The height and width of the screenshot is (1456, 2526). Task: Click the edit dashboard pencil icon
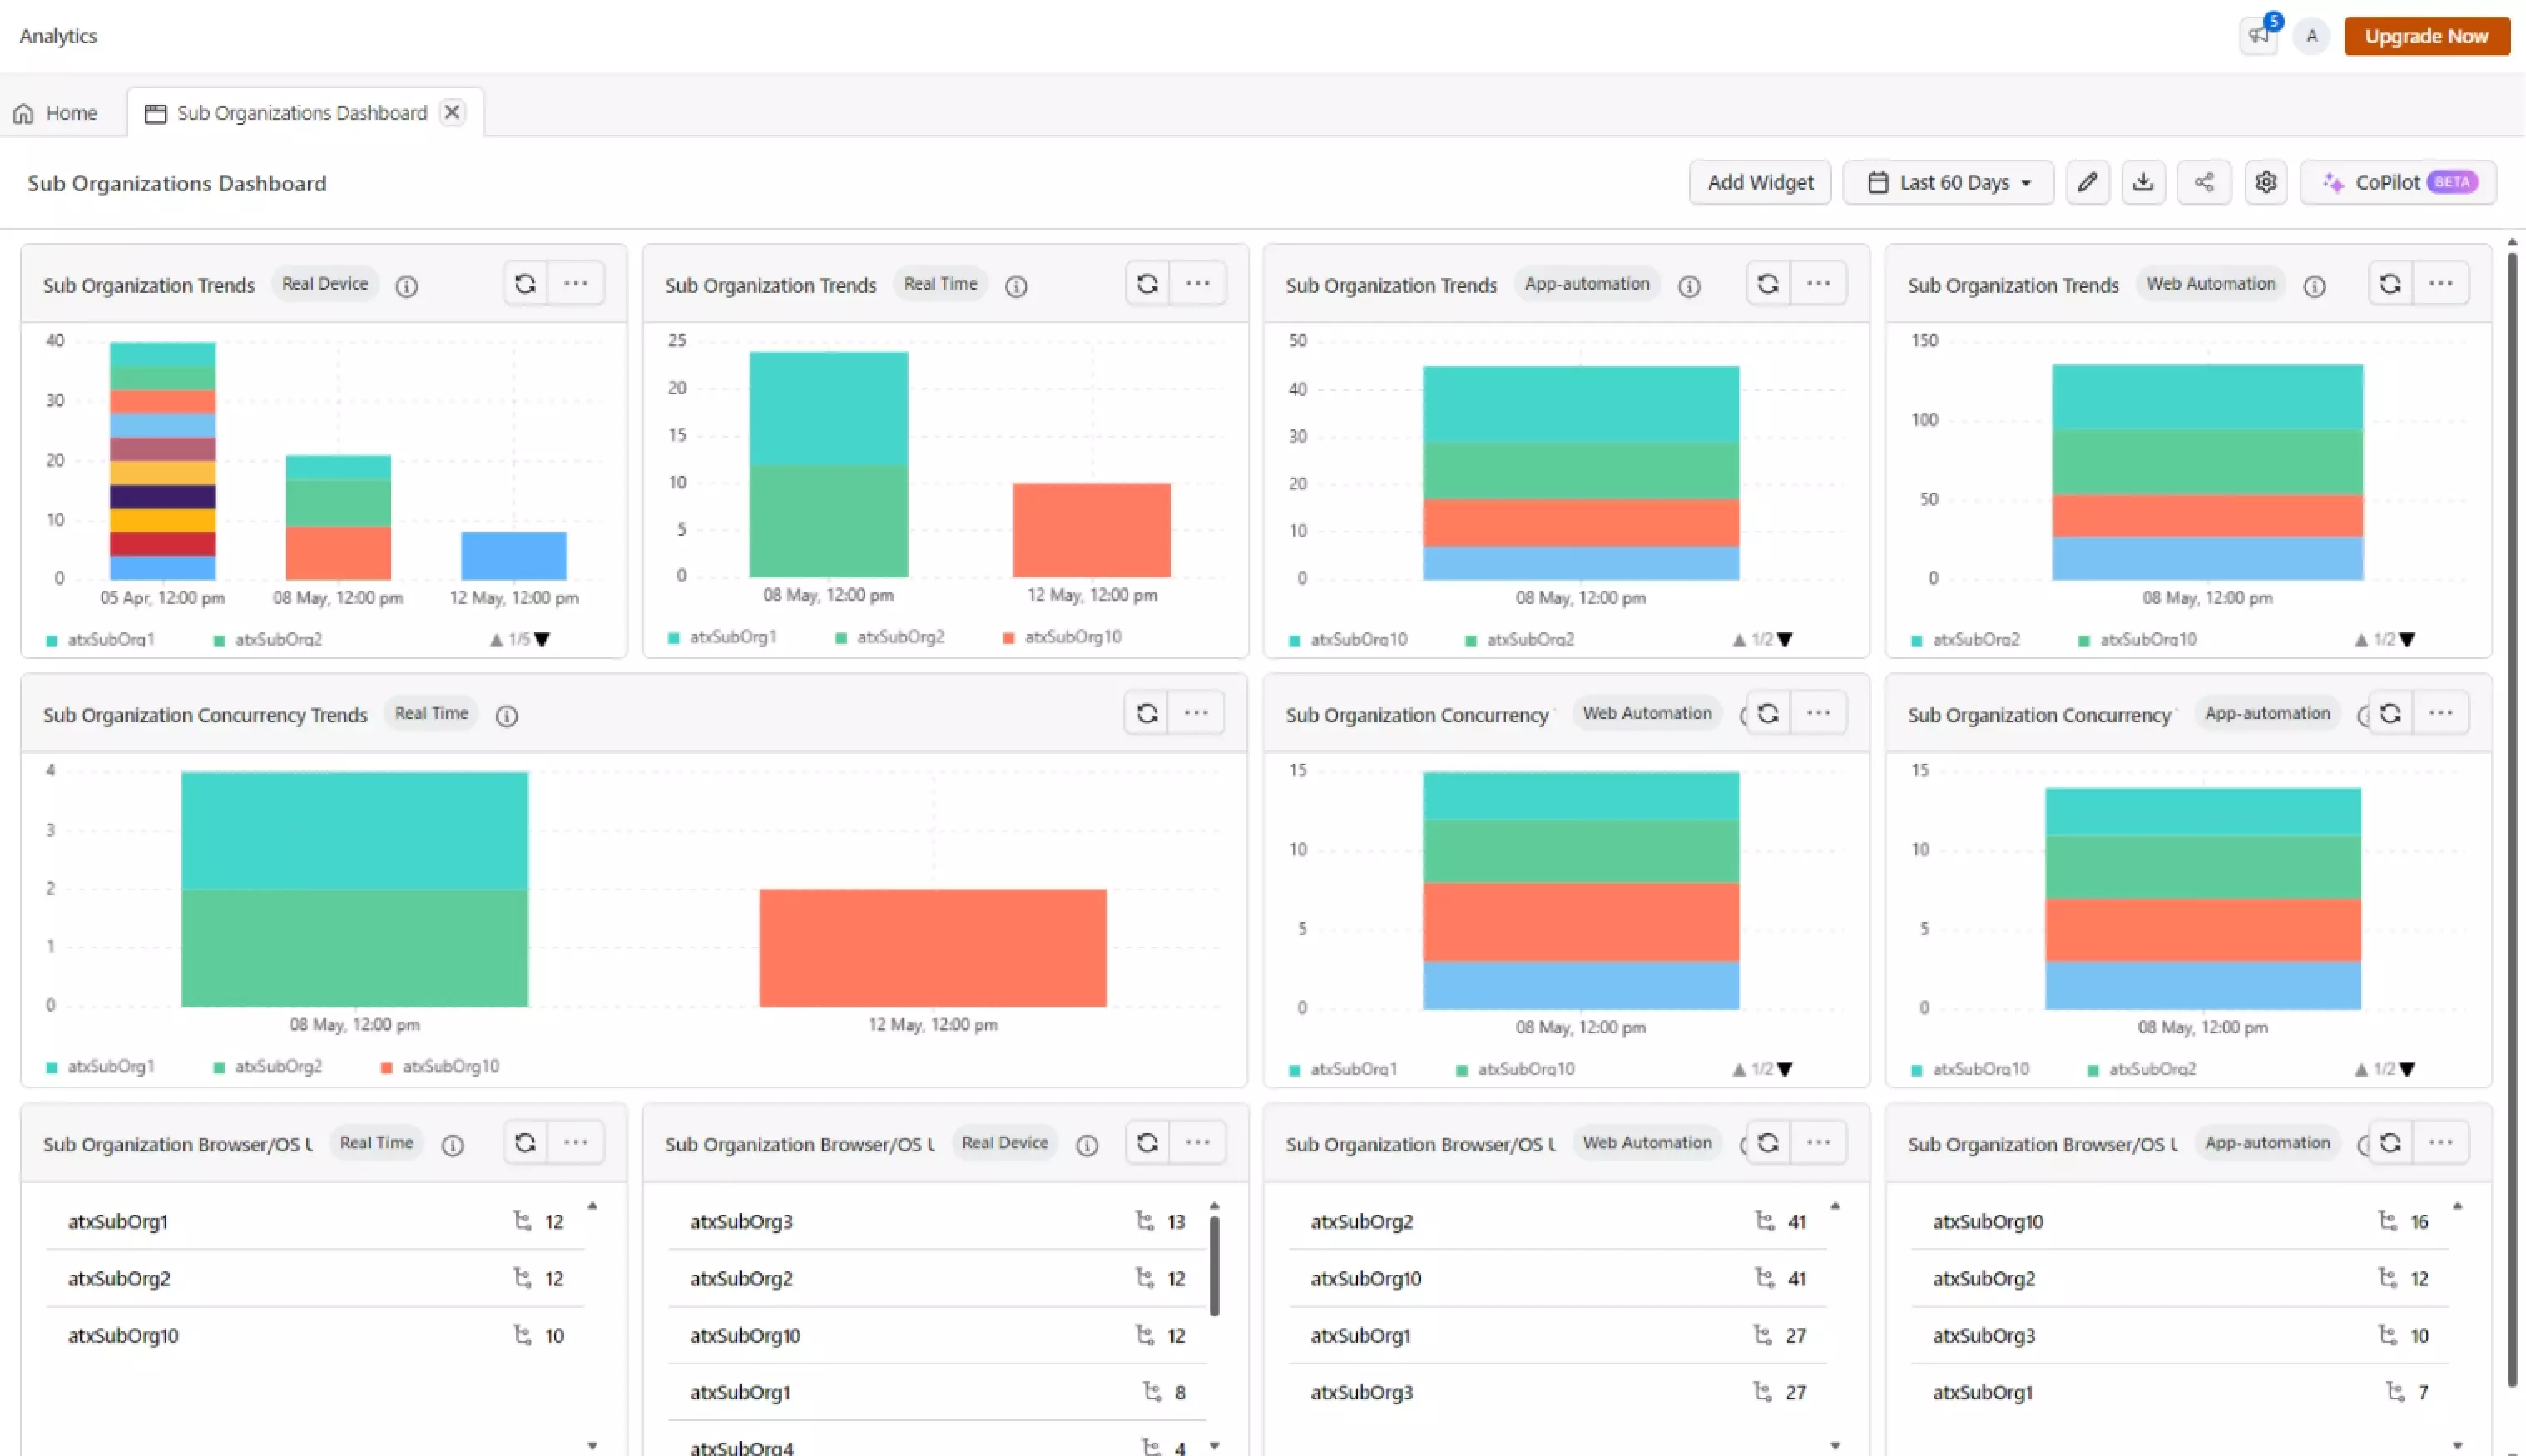point(2087,182)
